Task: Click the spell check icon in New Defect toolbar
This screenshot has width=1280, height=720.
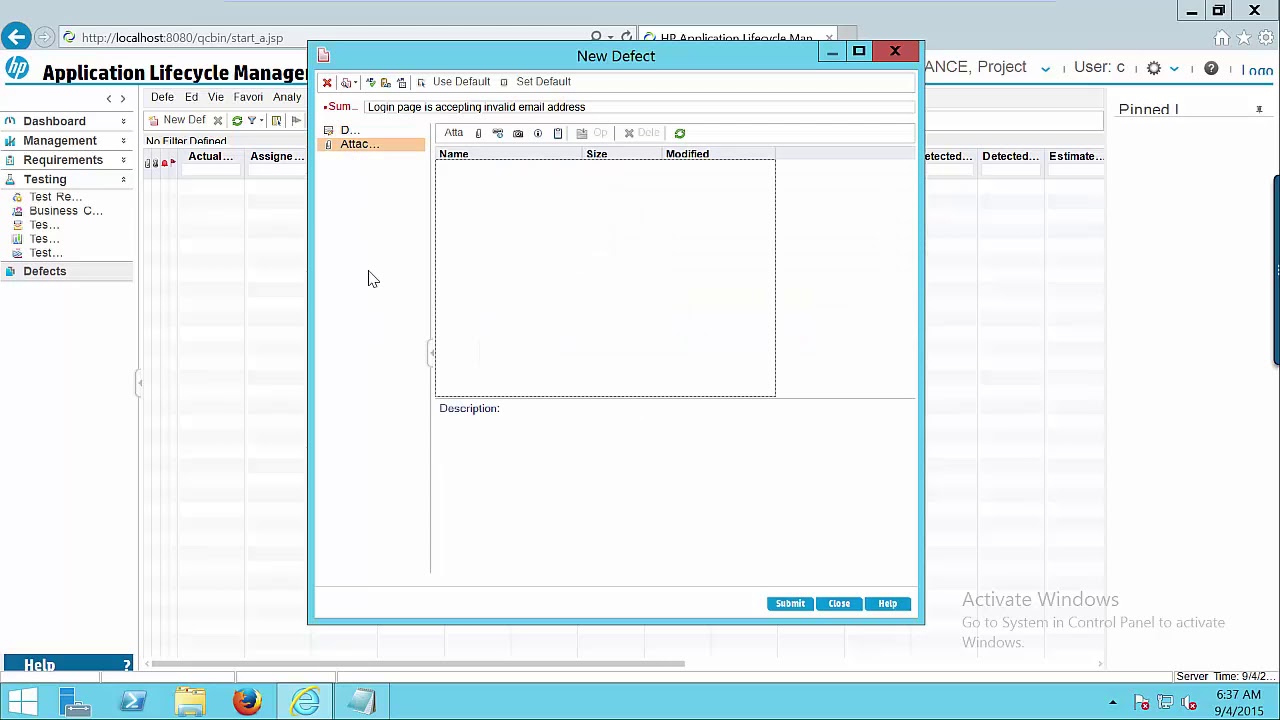Action: 370,82
